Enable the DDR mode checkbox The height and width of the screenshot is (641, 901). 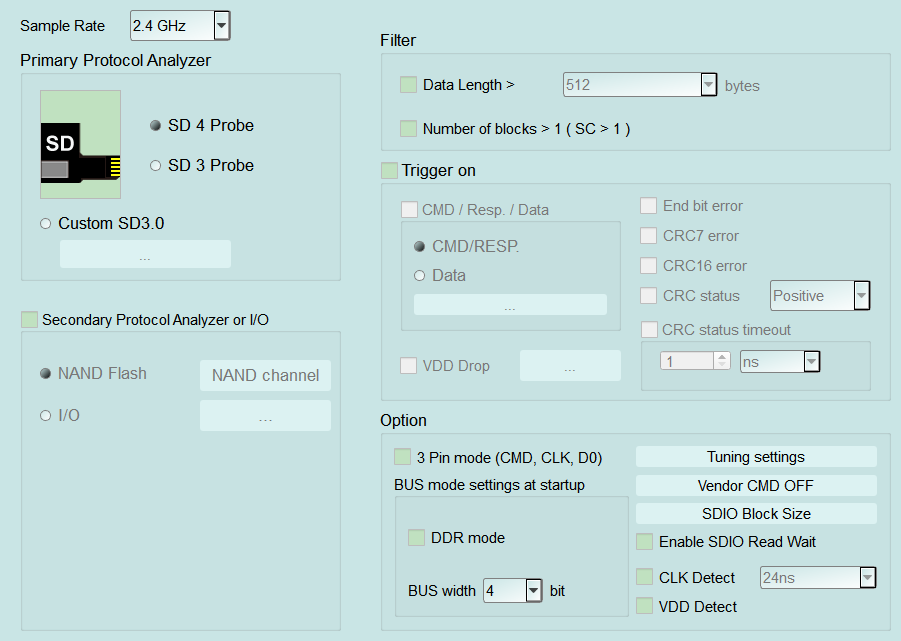click(x=417, y=538)
